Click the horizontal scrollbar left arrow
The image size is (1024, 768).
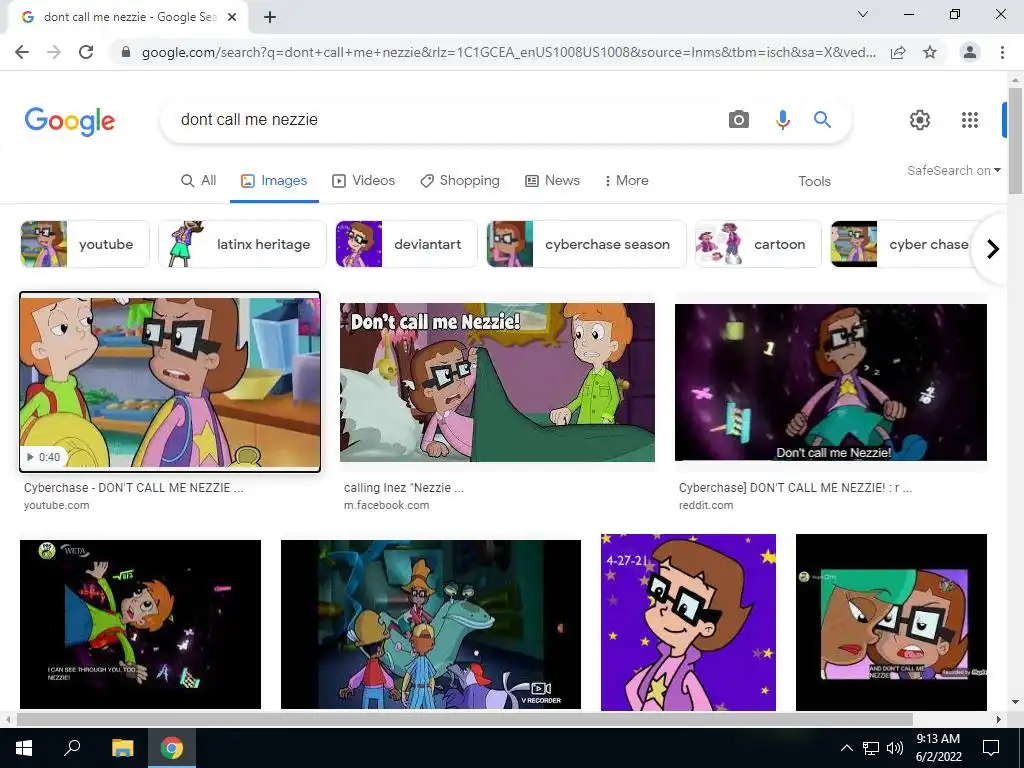point(7,720)
